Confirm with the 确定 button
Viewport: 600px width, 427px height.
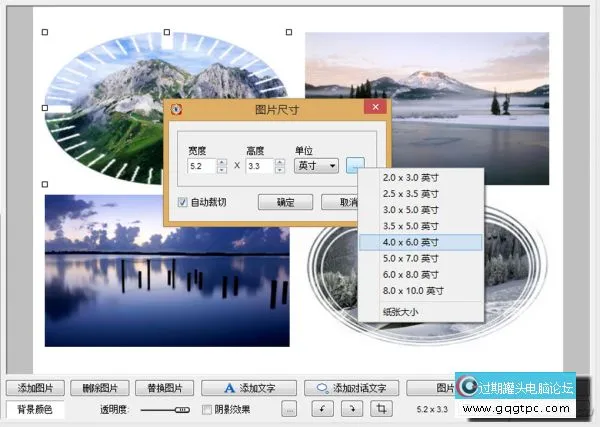click(x=285, y=202)
